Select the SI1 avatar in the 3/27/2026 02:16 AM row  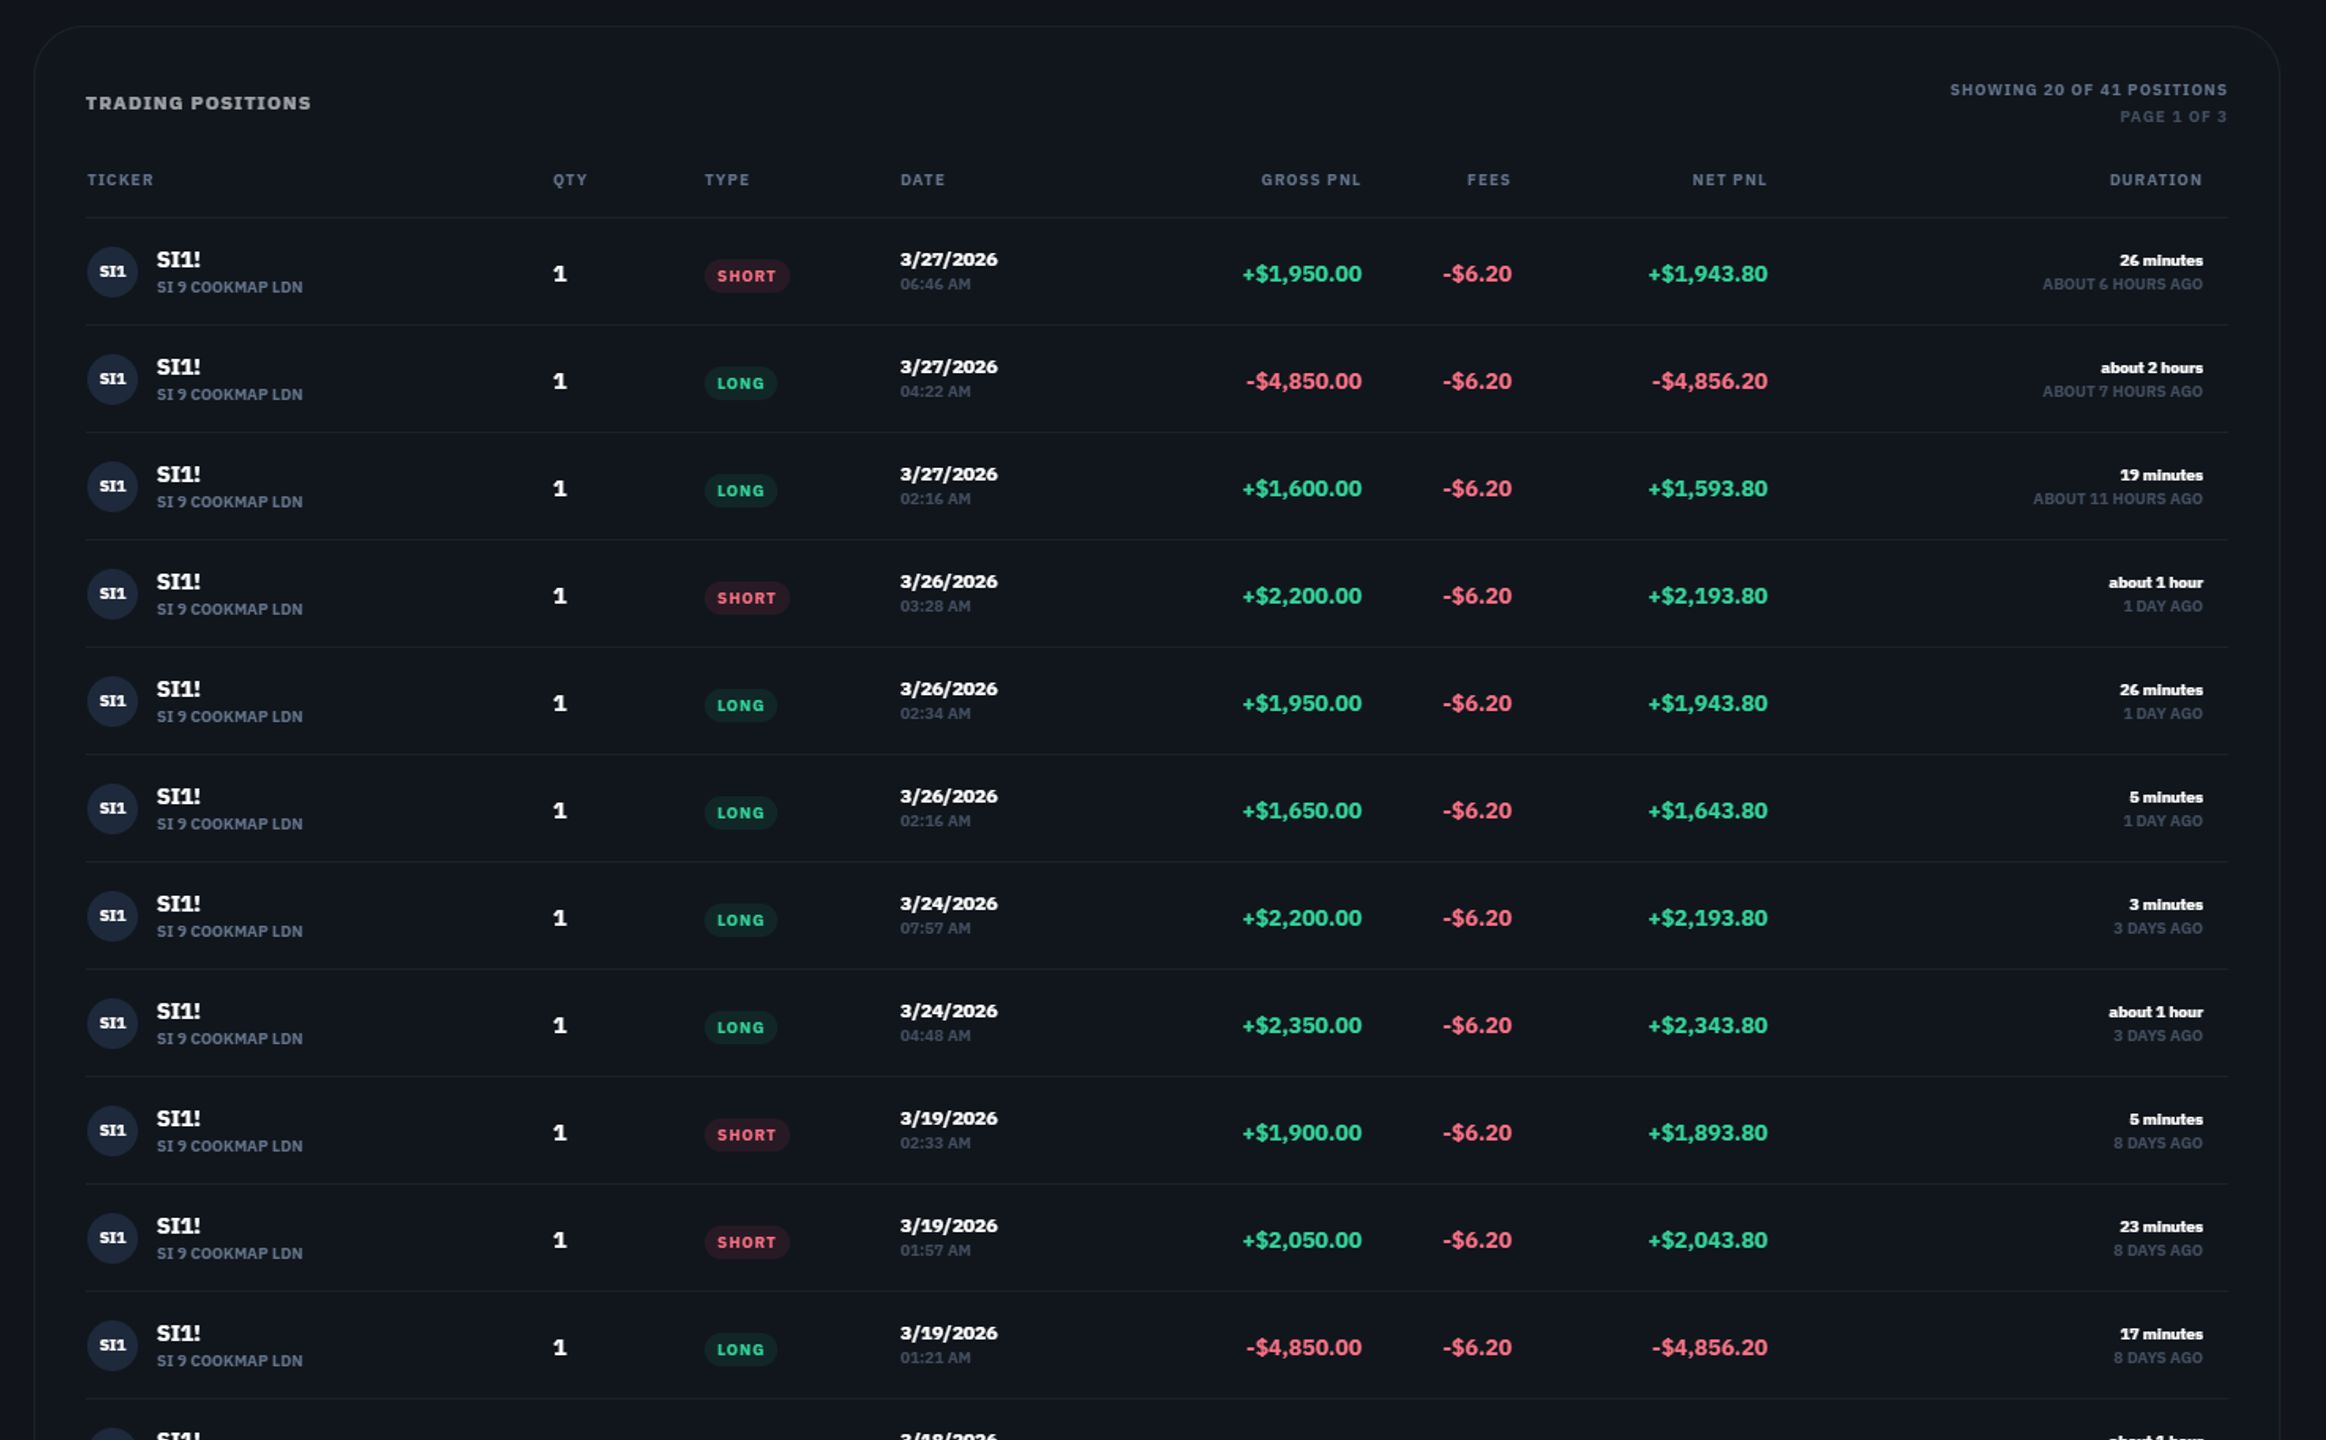(x=112, y=487)
